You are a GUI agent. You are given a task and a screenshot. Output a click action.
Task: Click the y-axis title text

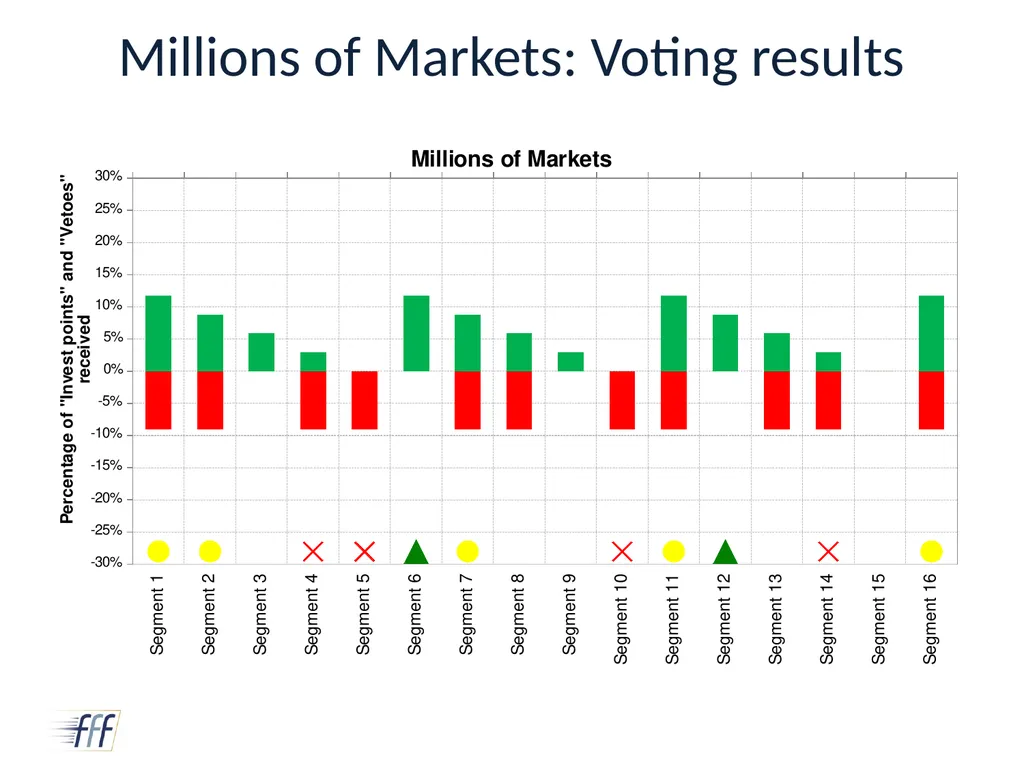tap(75, 349)
